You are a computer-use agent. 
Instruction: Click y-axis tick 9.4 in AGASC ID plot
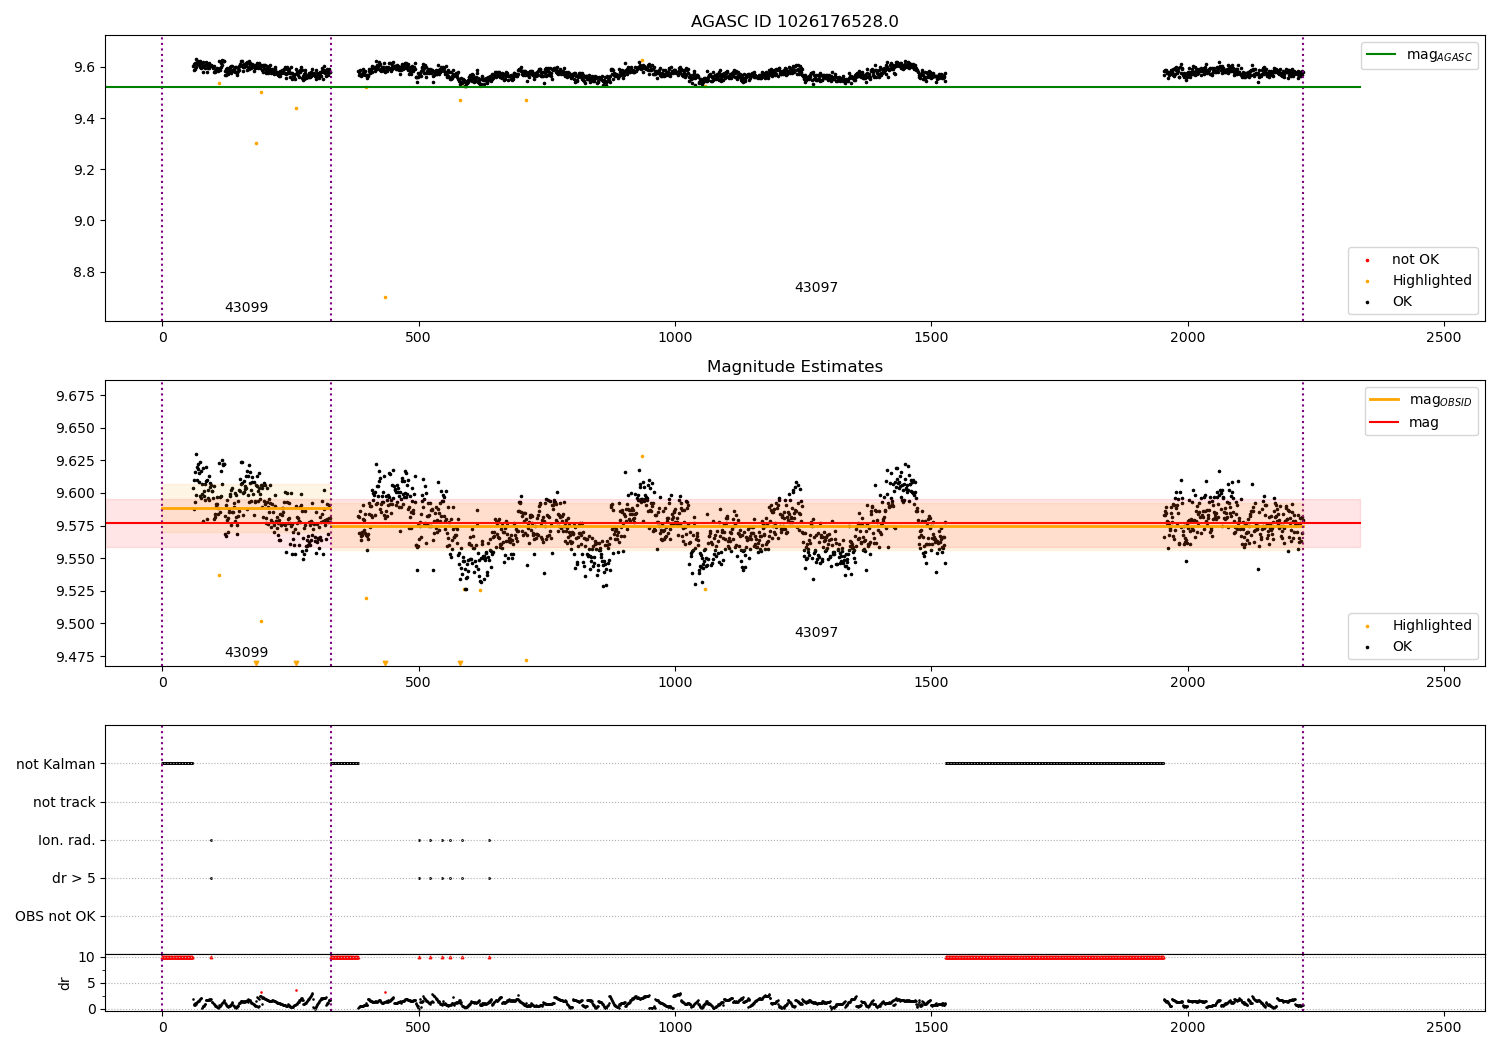click(84, 119)
